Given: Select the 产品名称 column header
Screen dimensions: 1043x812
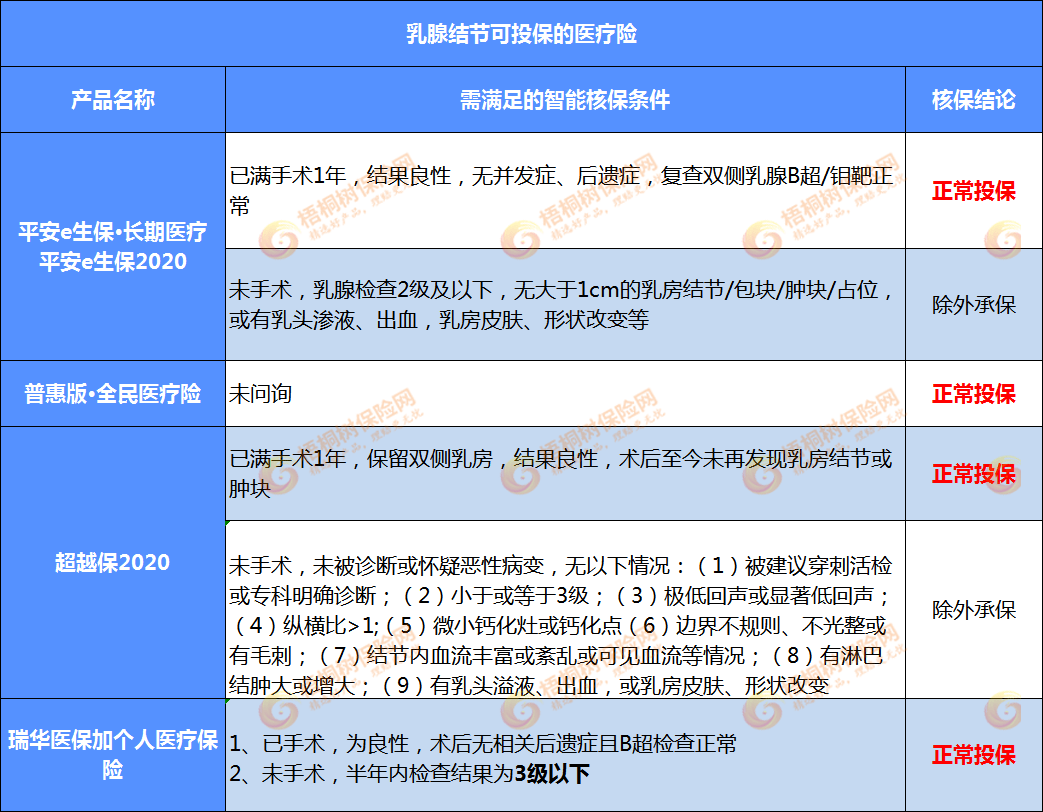Looking at the screenshot, I should click(113, 100).
